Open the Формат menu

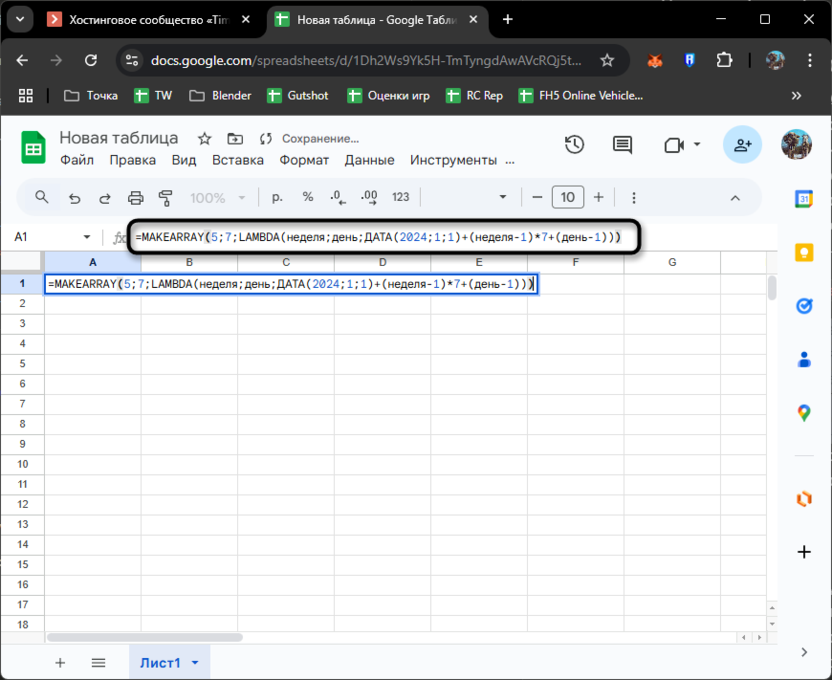304,160
